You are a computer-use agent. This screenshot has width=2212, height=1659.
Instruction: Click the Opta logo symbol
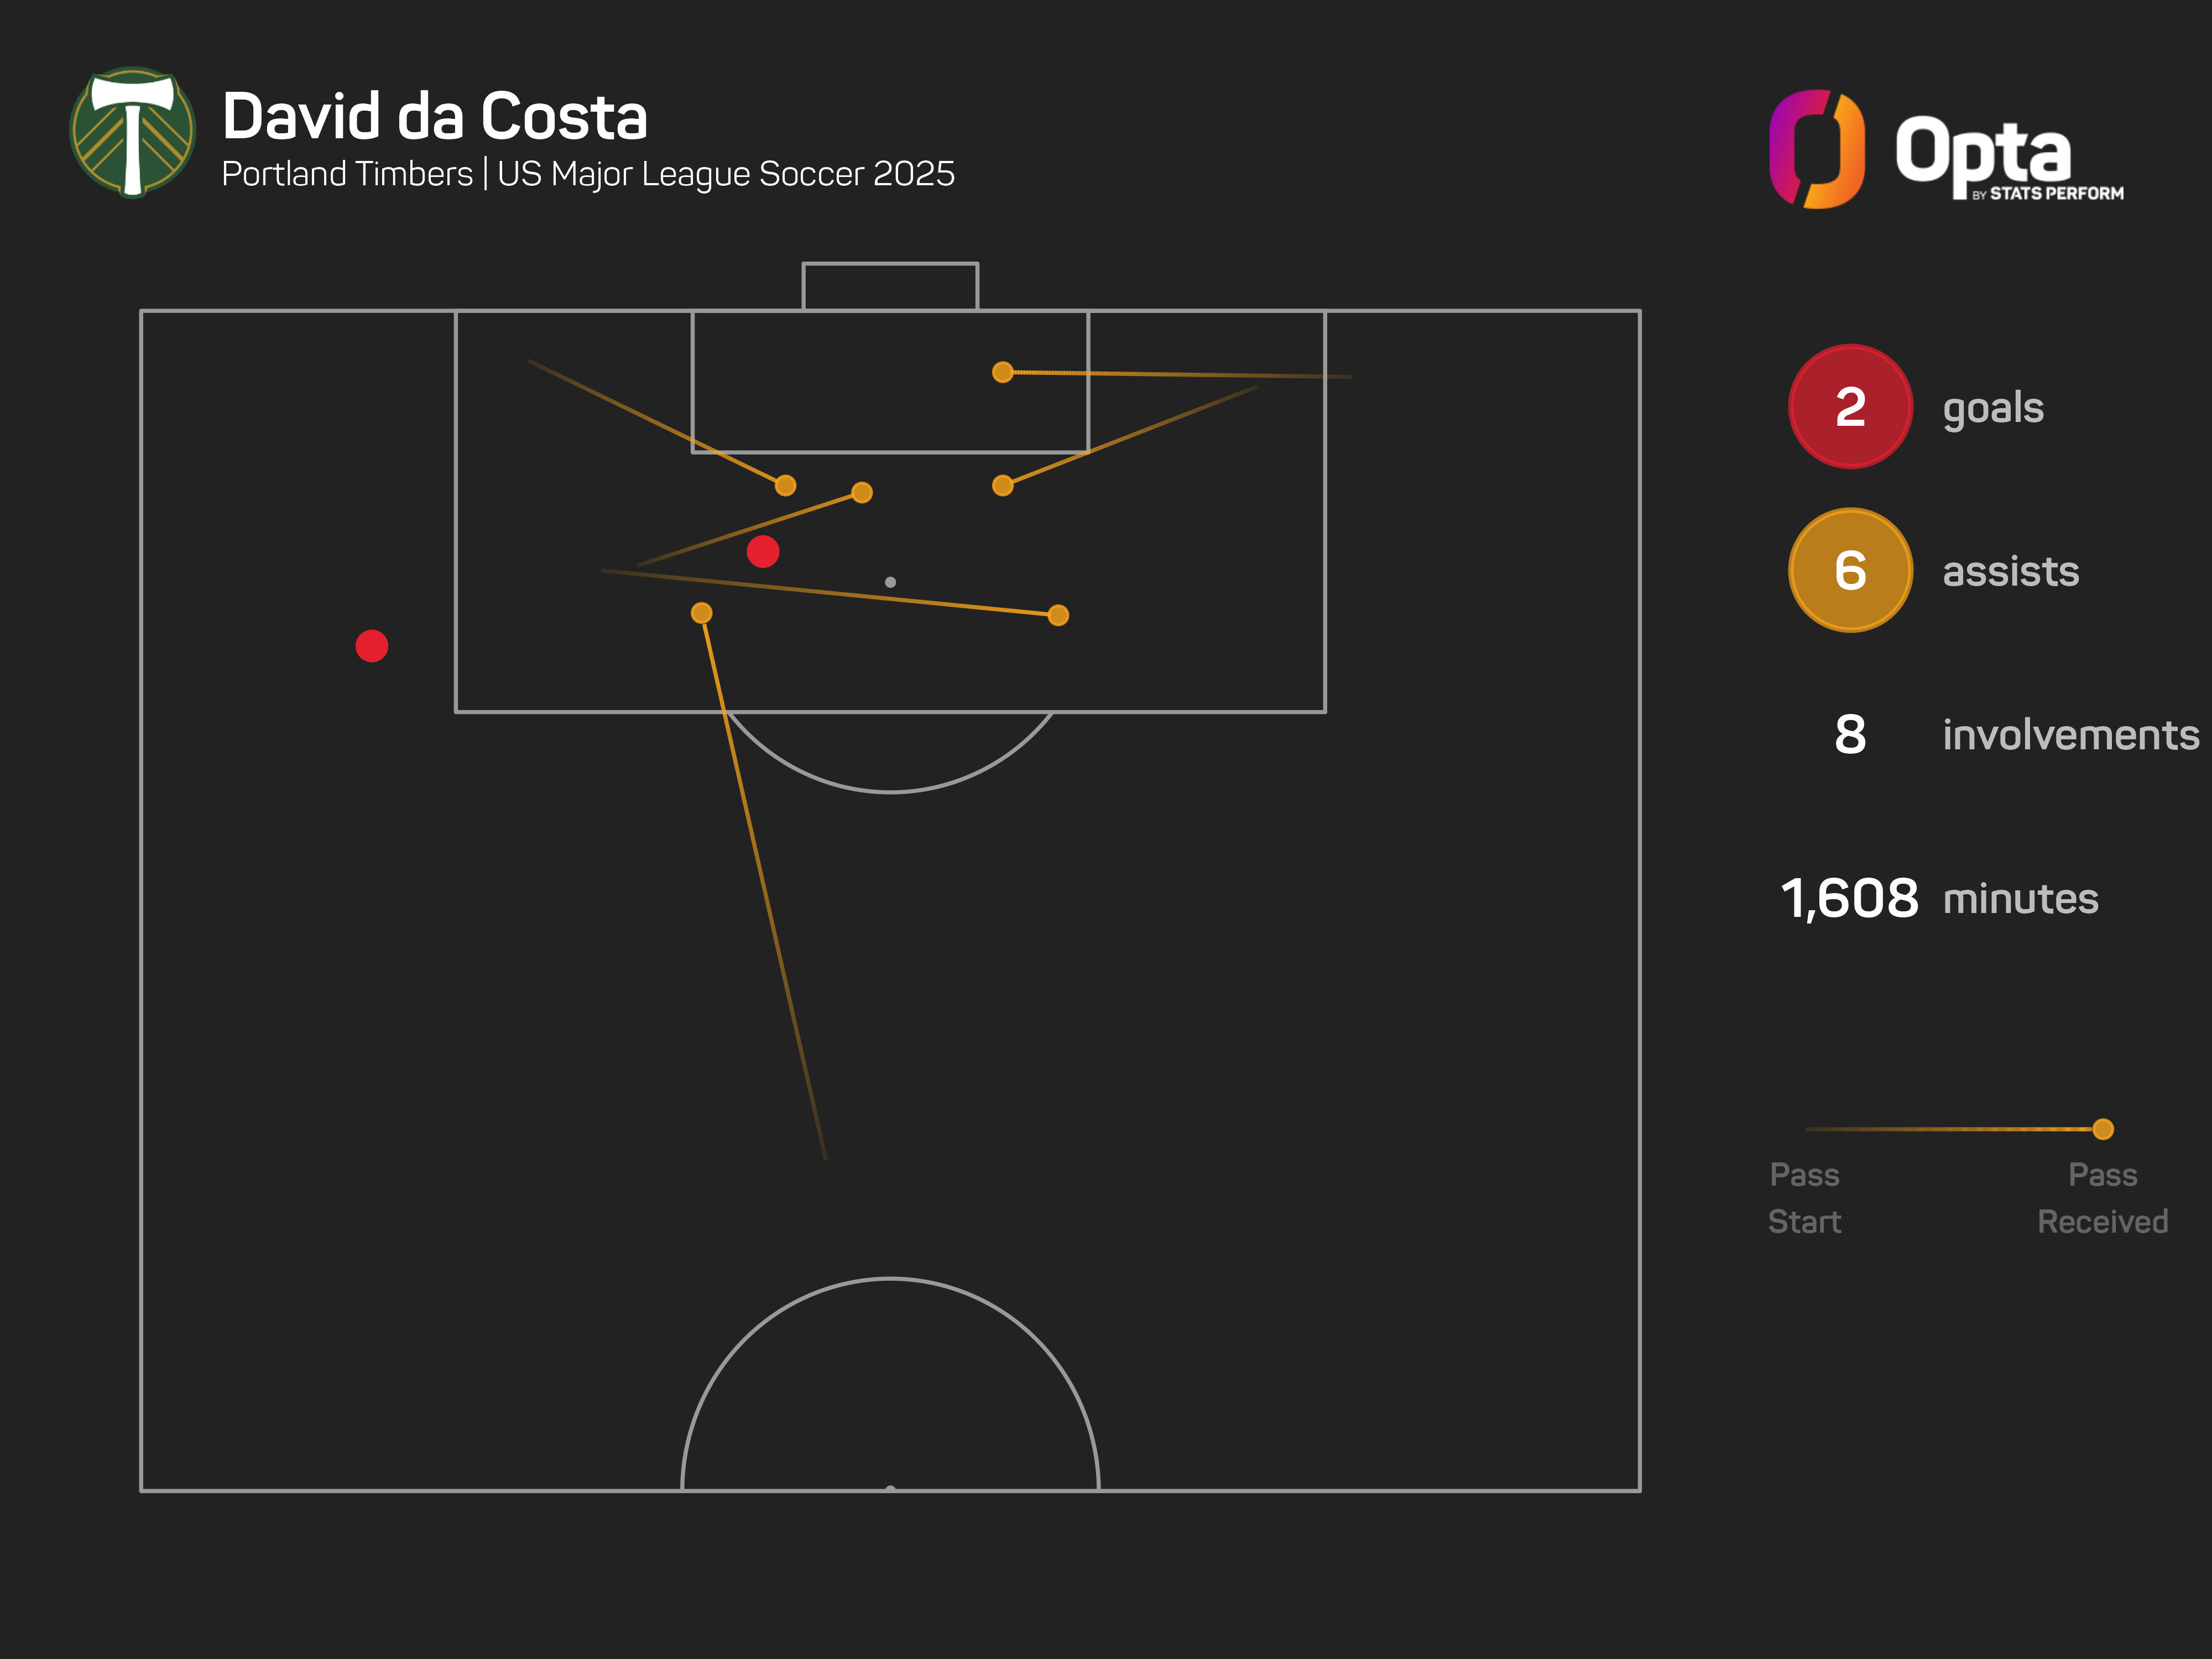click(x=1816, y=149)
